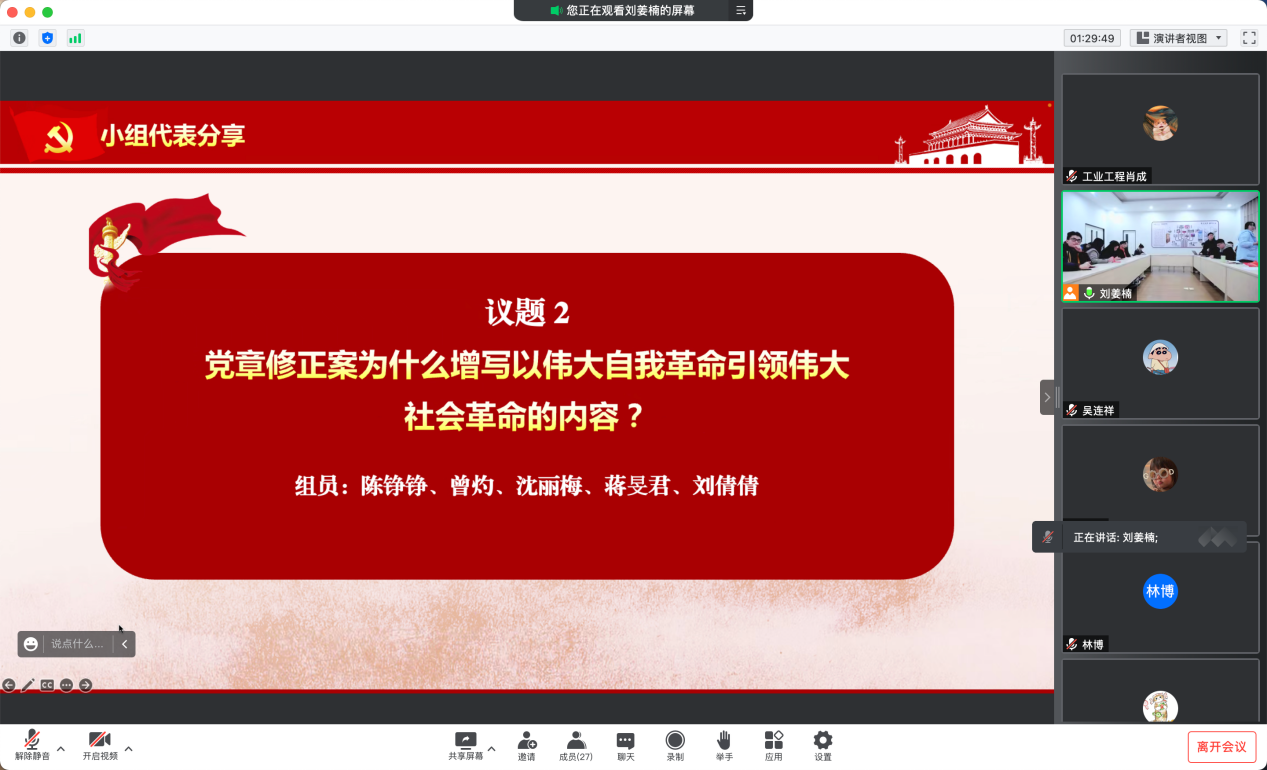Expand video options arrow beside 开启视频
This screenshot has width=1267, height=770.
pos(128,748)
